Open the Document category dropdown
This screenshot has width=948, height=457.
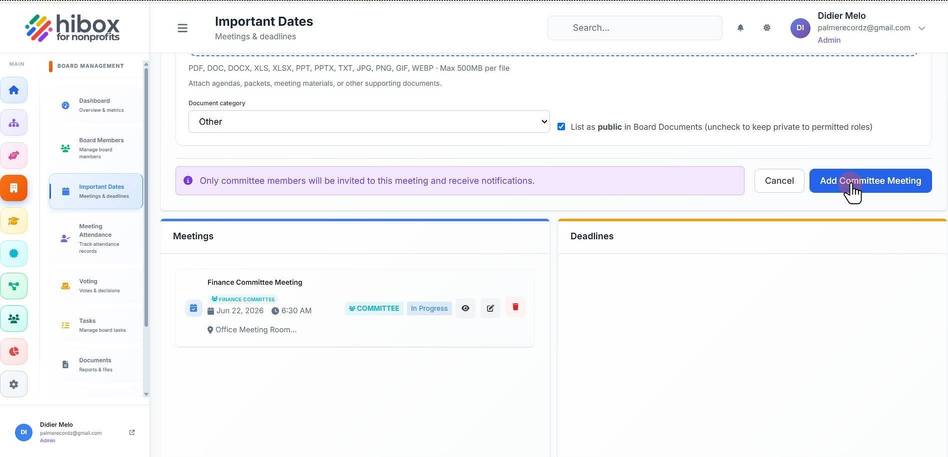[x=369, y=122]
